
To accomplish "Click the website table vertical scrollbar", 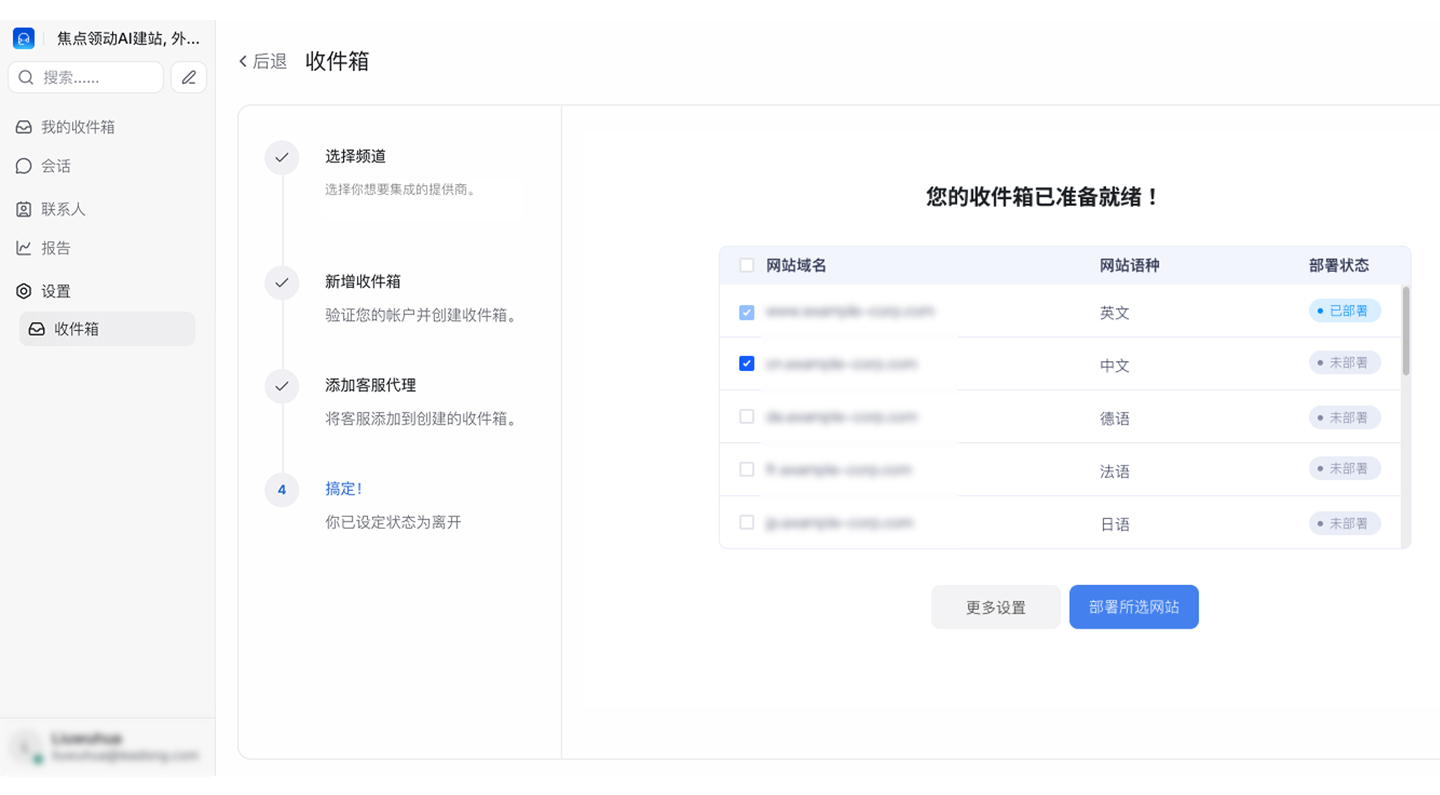I will [1406, 331].
